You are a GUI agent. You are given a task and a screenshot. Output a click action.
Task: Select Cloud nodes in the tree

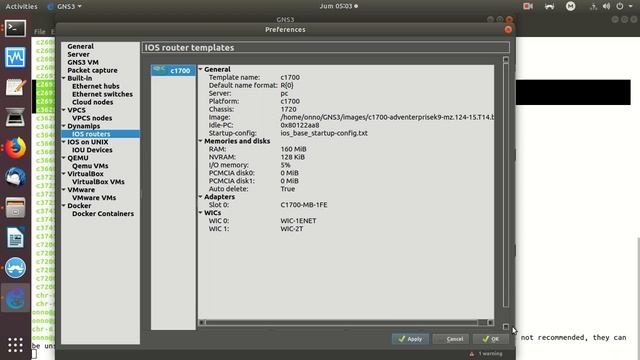(93, 102)
